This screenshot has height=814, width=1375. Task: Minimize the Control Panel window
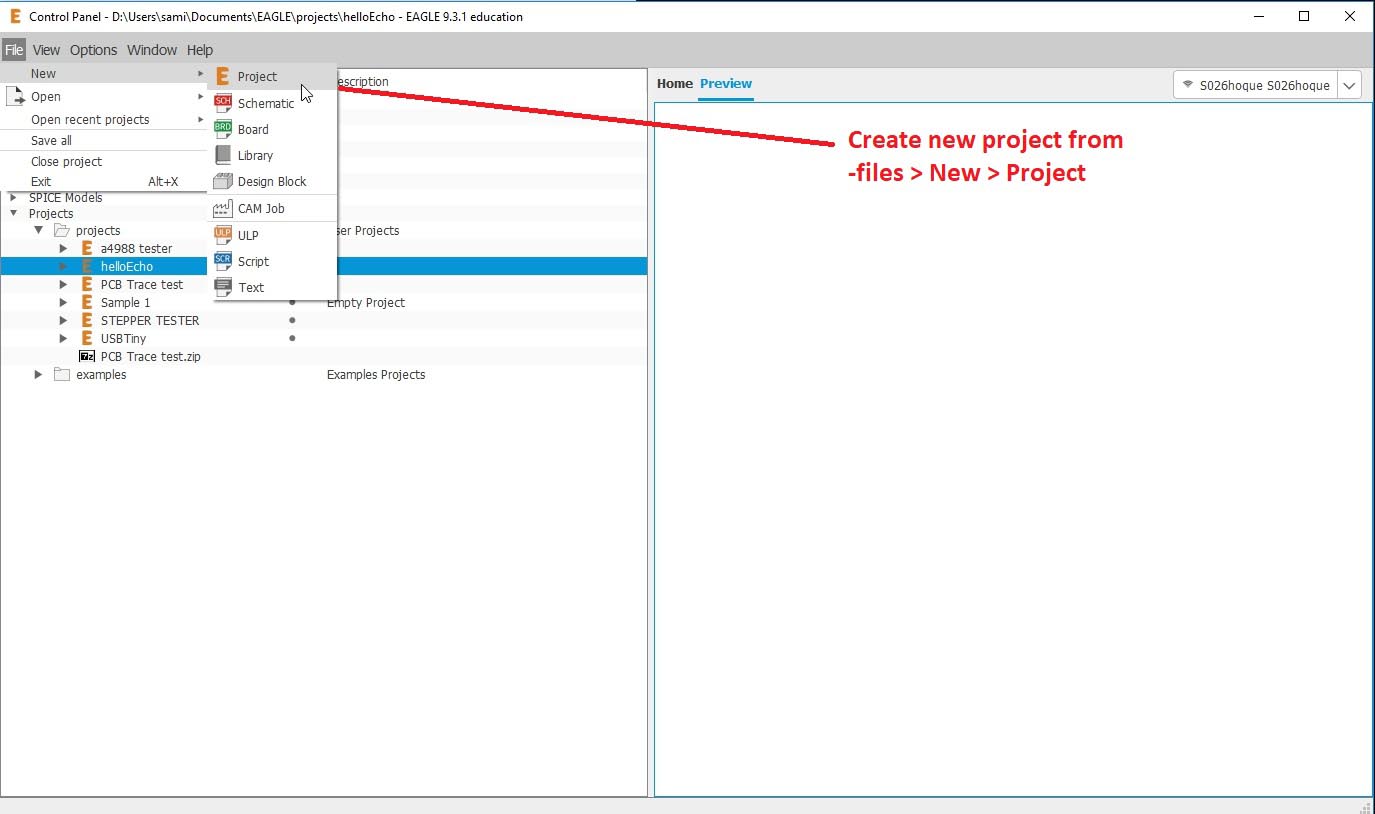1259,16
